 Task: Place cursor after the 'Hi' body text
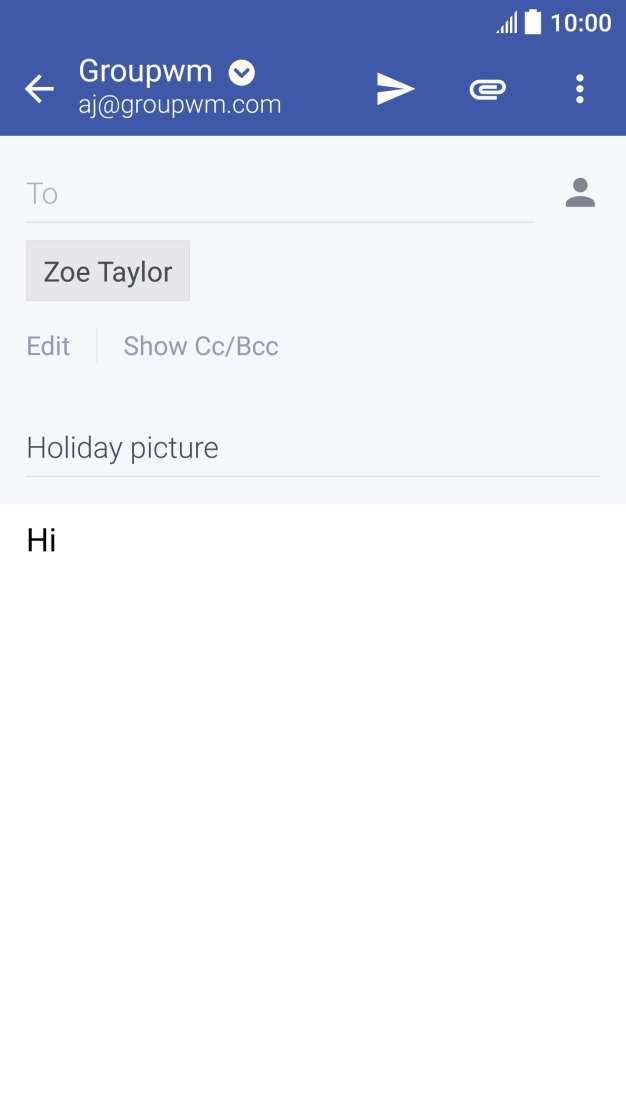(x=58, y=541)
